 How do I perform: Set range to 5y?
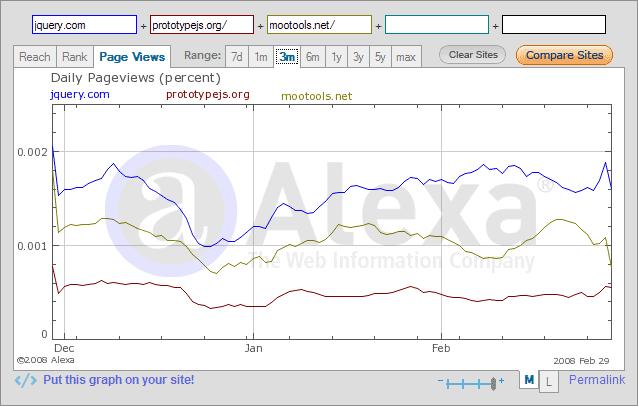(x=380, y=57)
